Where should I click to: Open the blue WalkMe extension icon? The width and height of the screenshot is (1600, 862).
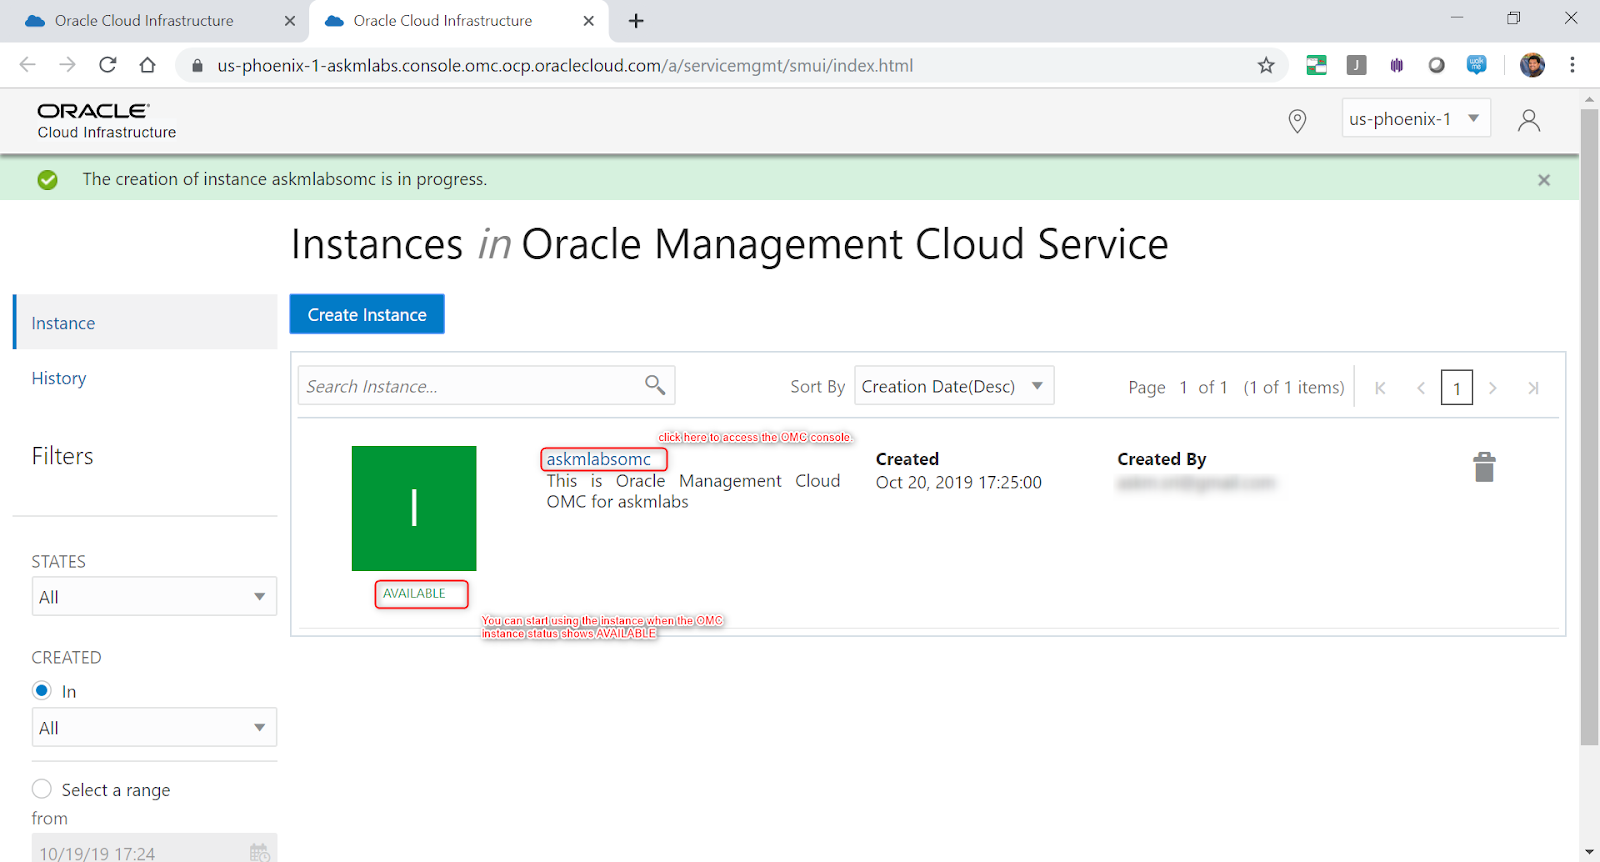pyautogui.click(x=1476, y=65)
